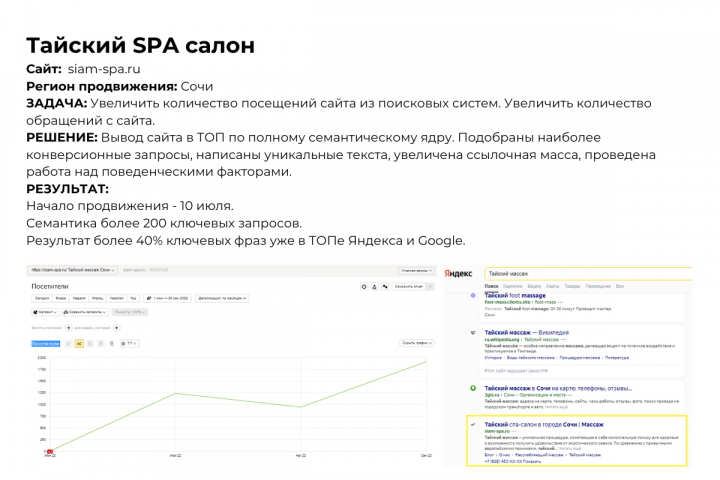720x480 pixels.
Task: Open Детализация: по месяцам dropdown
Action: click(x=222, y=298)
